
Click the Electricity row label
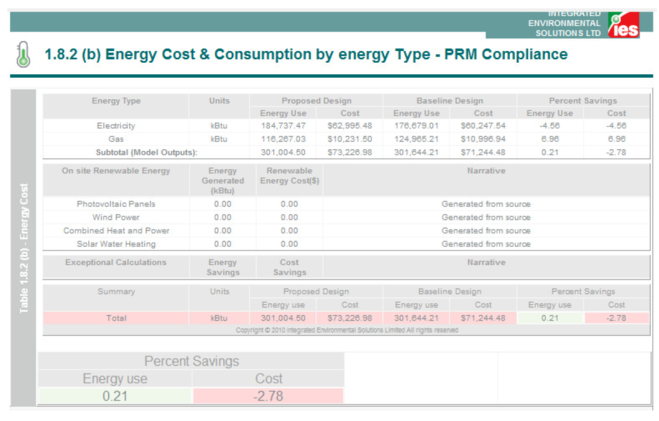coord(116,126)
